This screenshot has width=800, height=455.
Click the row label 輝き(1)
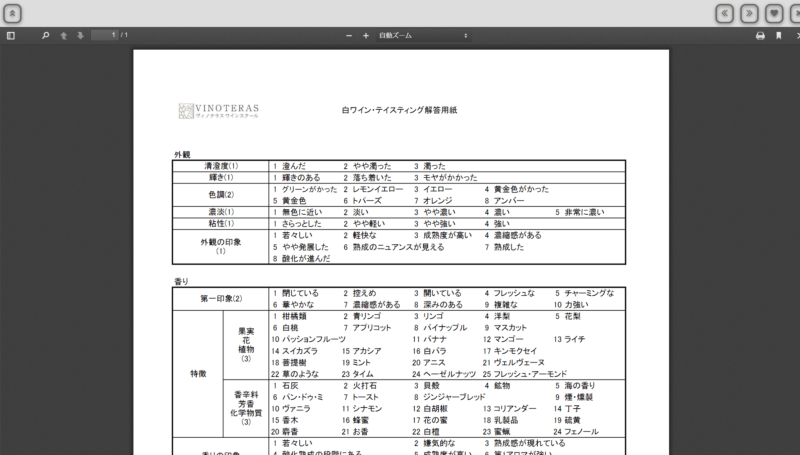click(221, 178)
